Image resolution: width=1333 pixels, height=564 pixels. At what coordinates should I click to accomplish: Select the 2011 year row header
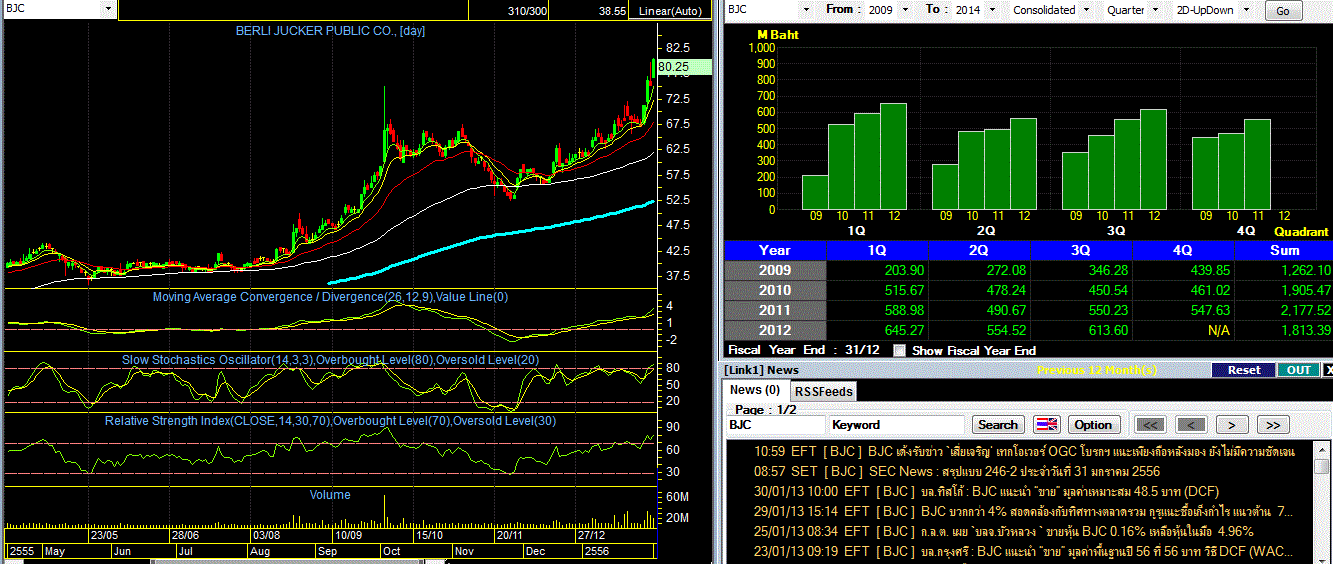[x=775, y=310]
